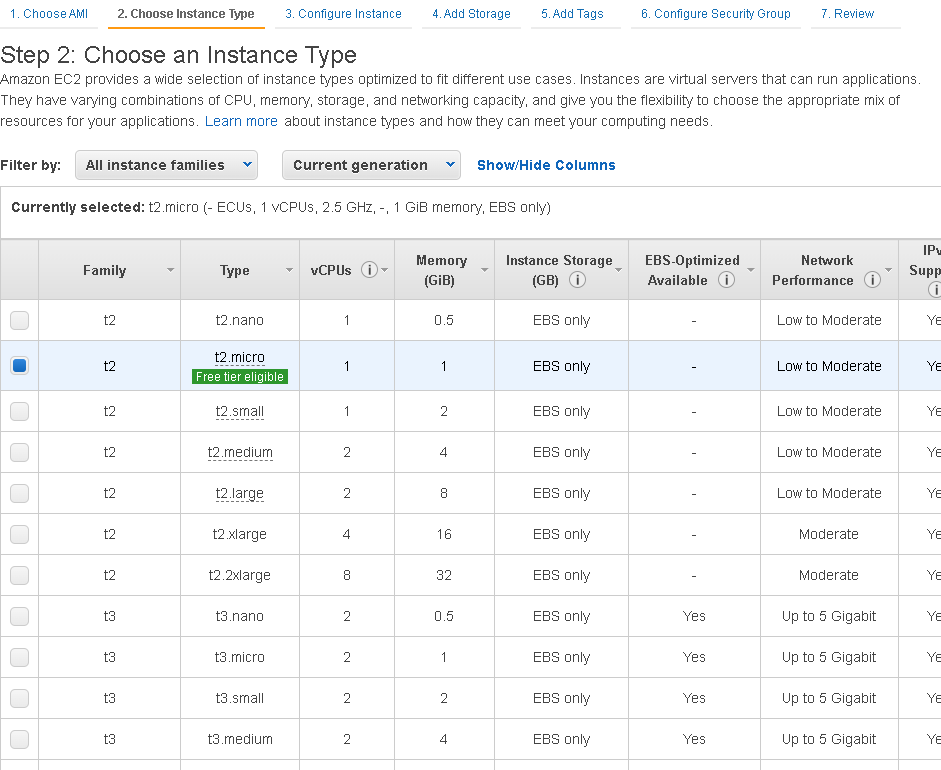Open Family column sort arrow

coord(170,270)
